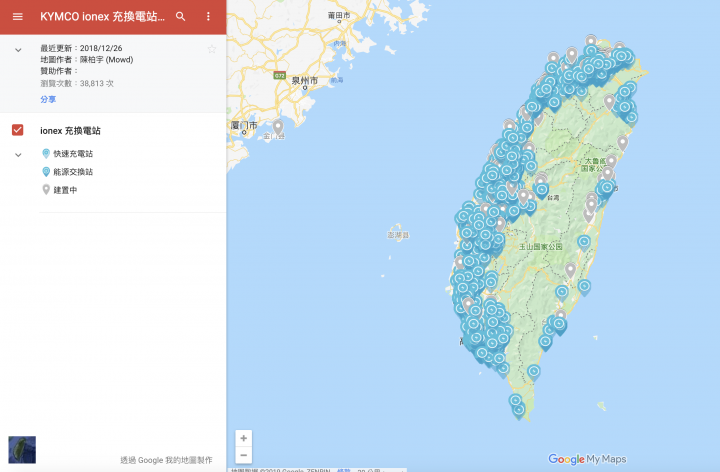Select the 快速充電站 legend entry
720x472 pixels.
67,153
